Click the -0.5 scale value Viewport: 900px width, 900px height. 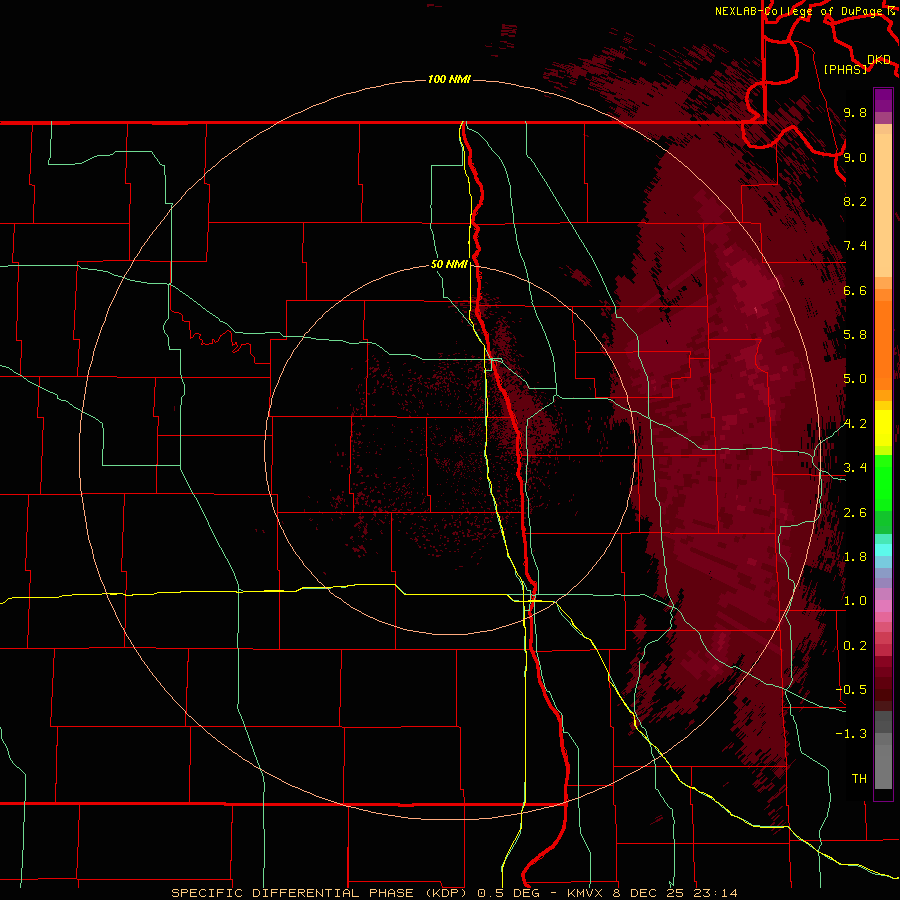coord(851,690)
